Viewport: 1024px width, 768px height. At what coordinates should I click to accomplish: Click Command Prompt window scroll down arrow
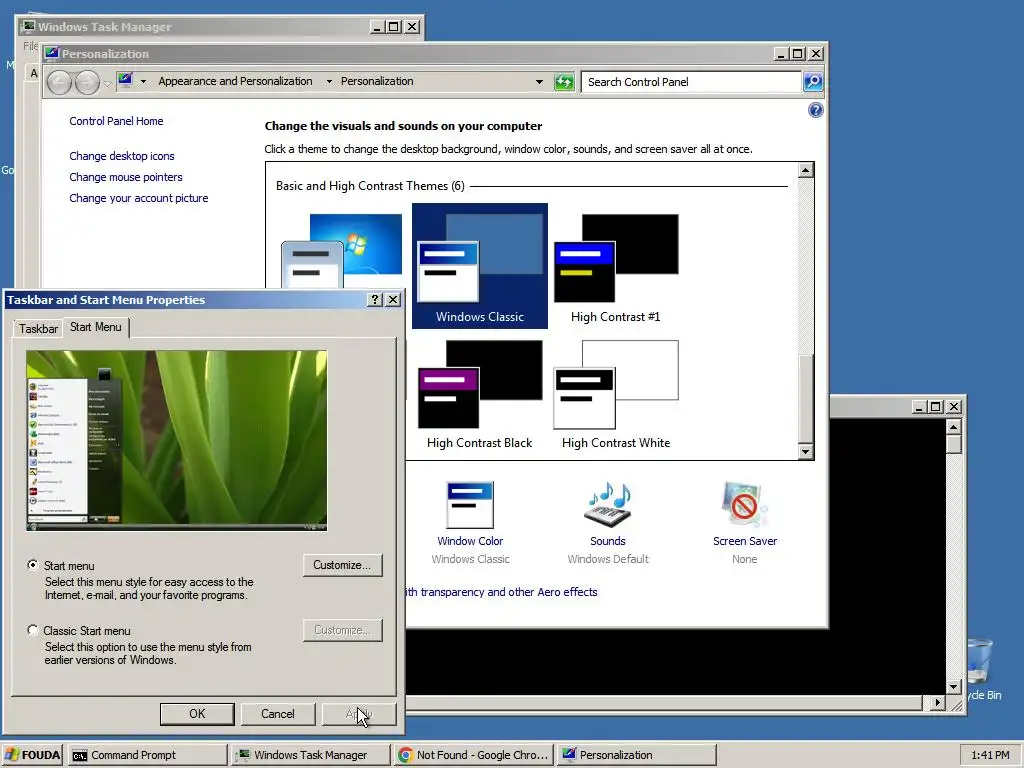tap(953, 686)
